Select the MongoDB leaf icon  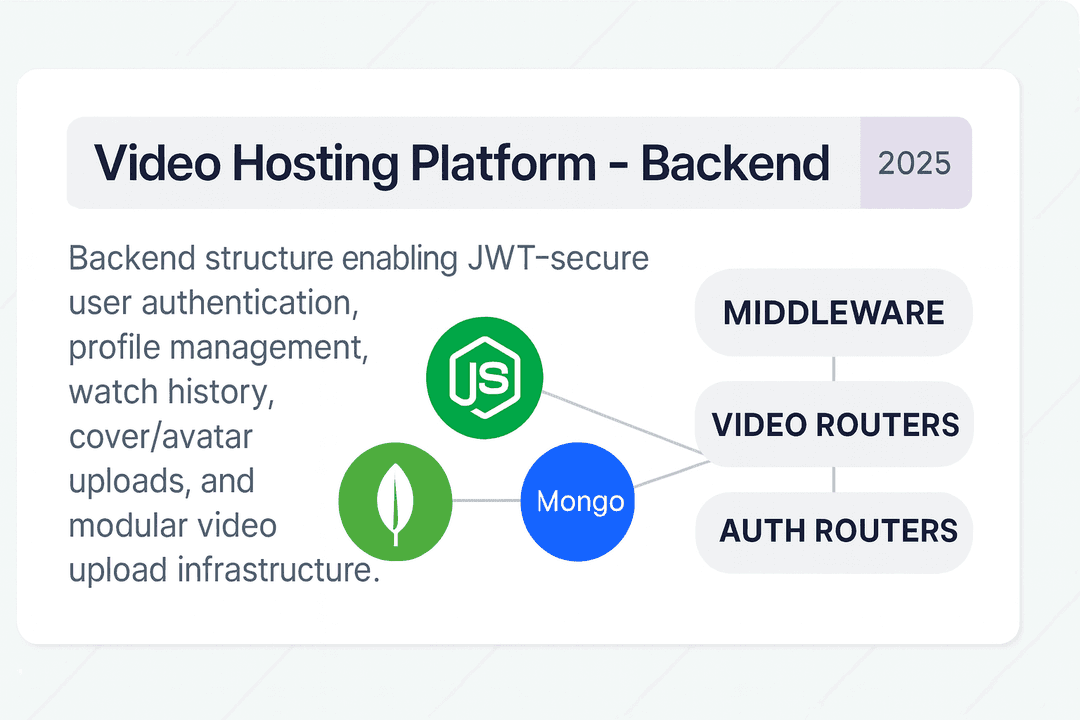coord(396,501)
